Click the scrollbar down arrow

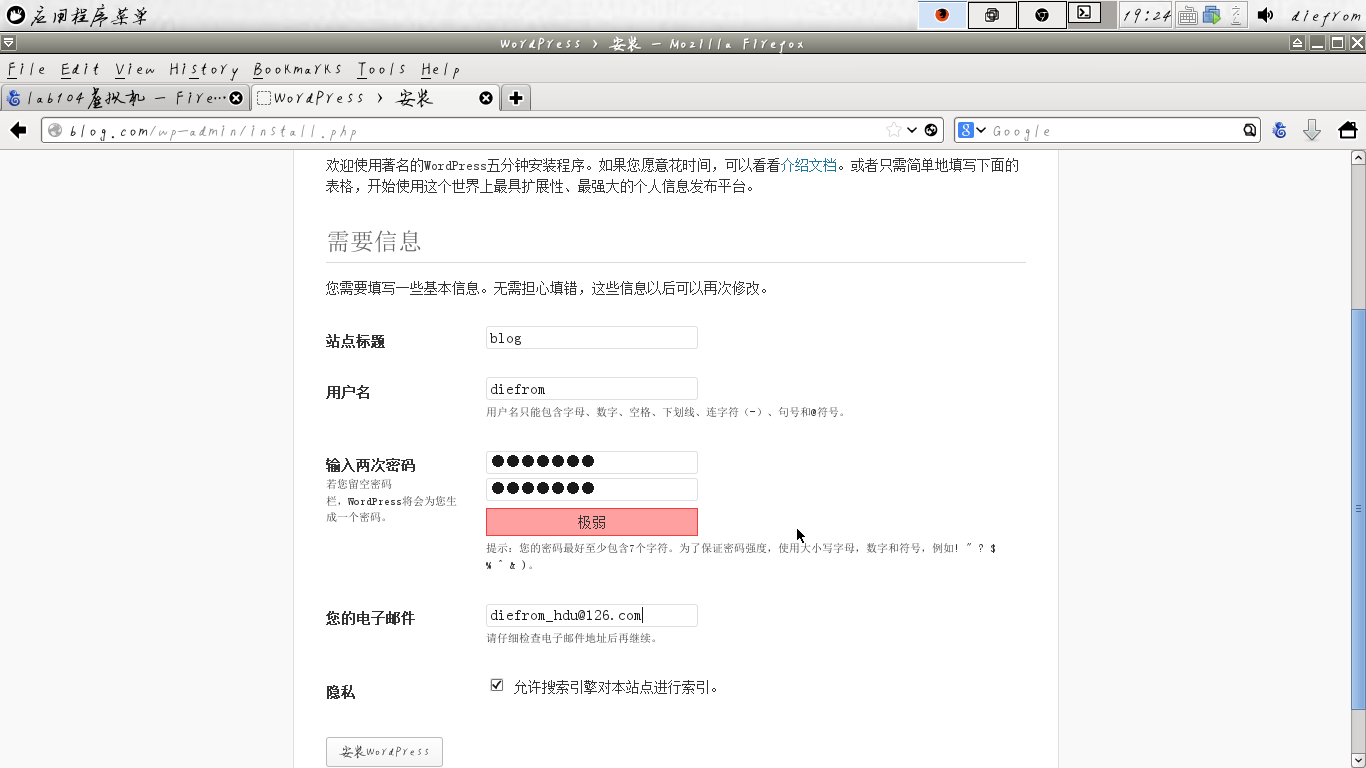1358,758
